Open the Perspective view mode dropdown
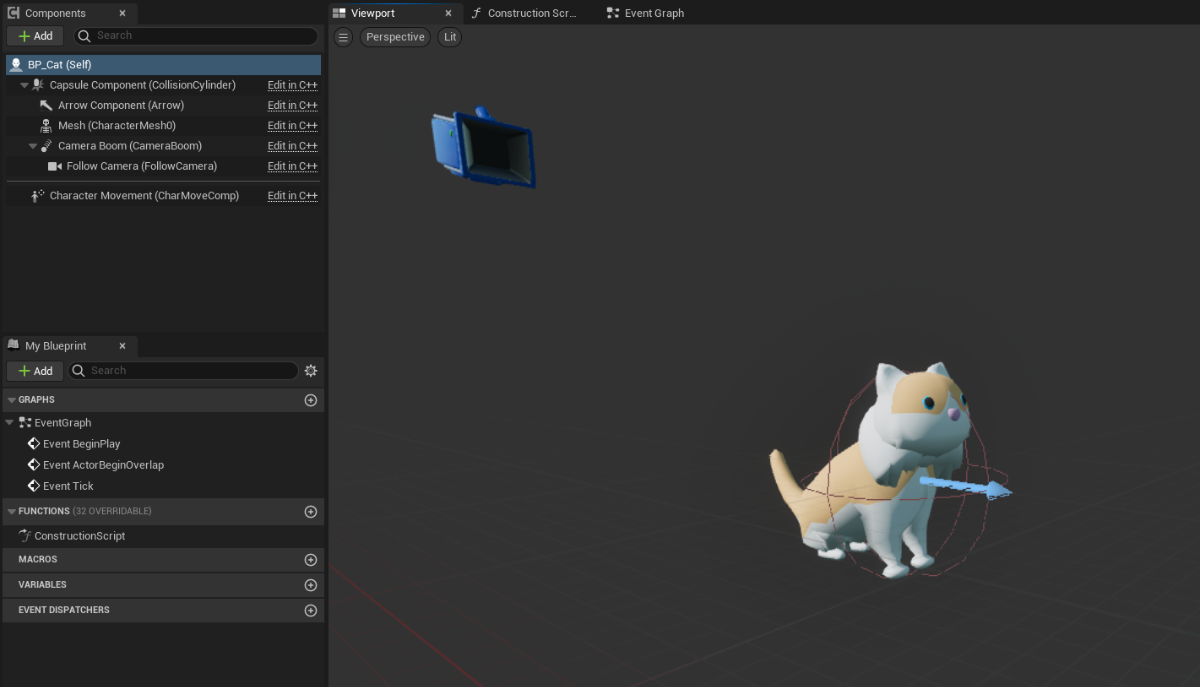Screen dimensions: 1200x687 point(395,37)
